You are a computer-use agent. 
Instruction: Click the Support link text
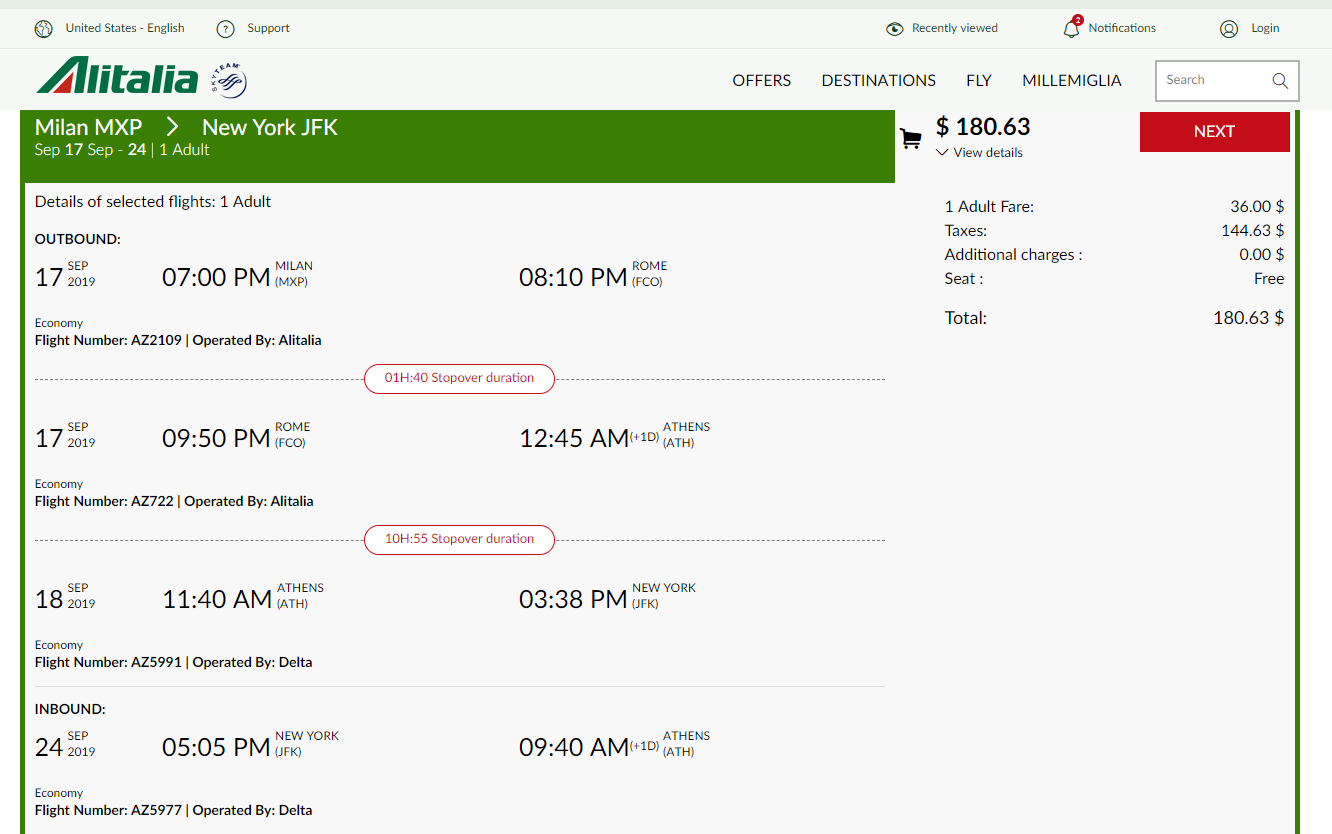pos(269,28)
